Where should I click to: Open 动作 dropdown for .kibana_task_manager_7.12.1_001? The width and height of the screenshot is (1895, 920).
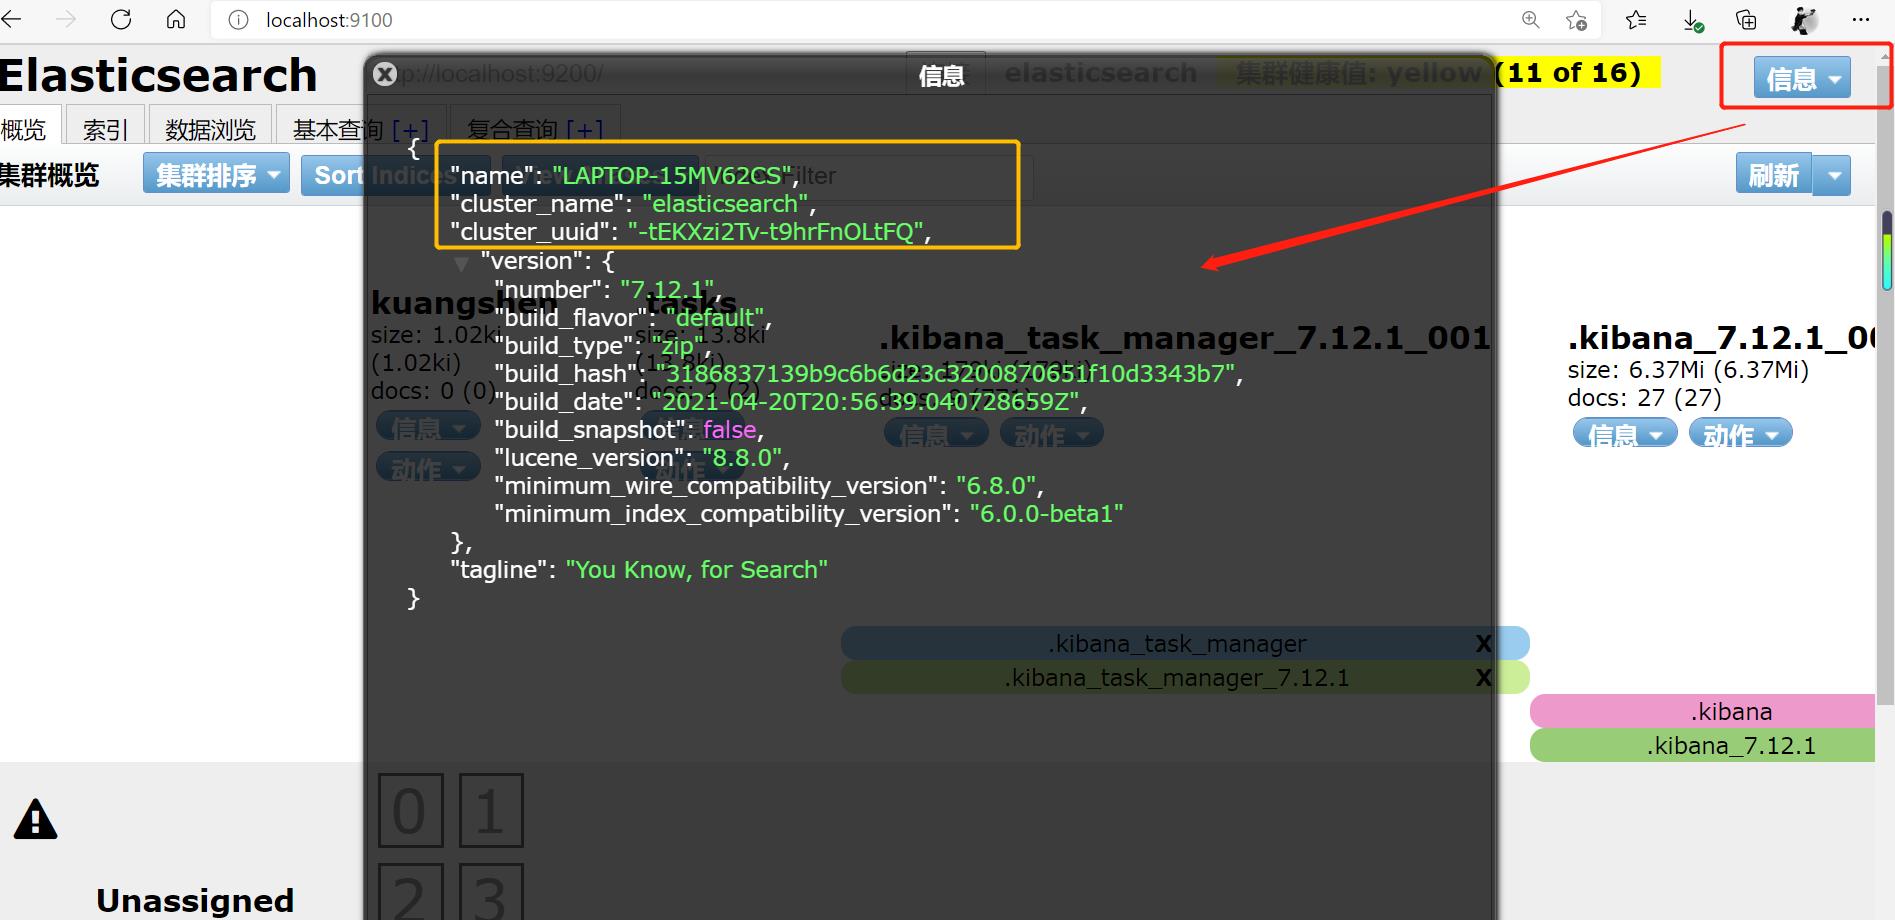click(1052, 434)
